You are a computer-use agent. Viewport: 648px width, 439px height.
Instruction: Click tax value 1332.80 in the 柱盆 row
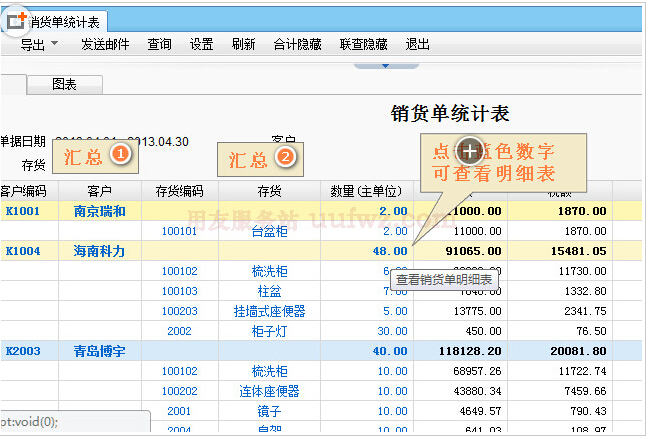(x=586, y=291)
